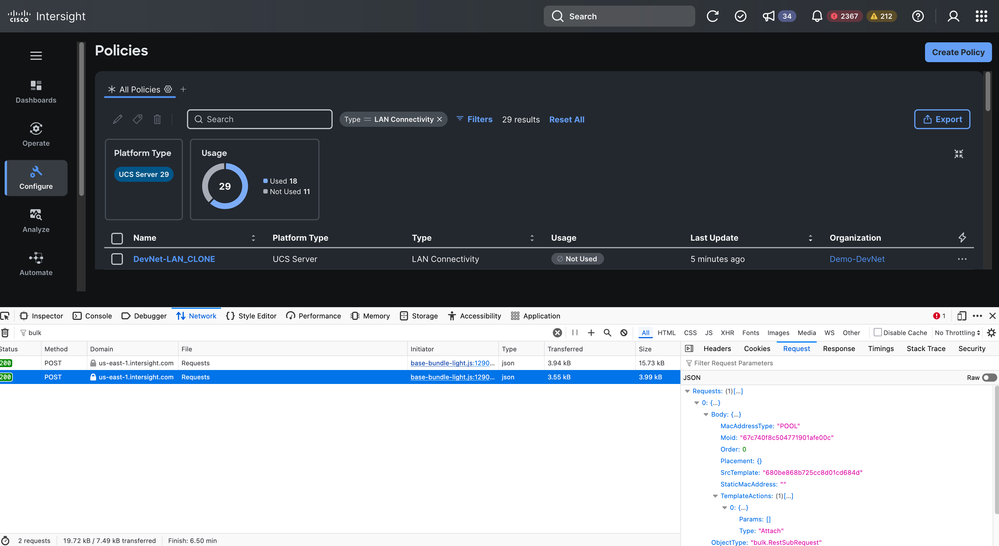Collapse the summary widgets panel
Viewport: 999px width, 546px height.
click(x=958, y=154)
